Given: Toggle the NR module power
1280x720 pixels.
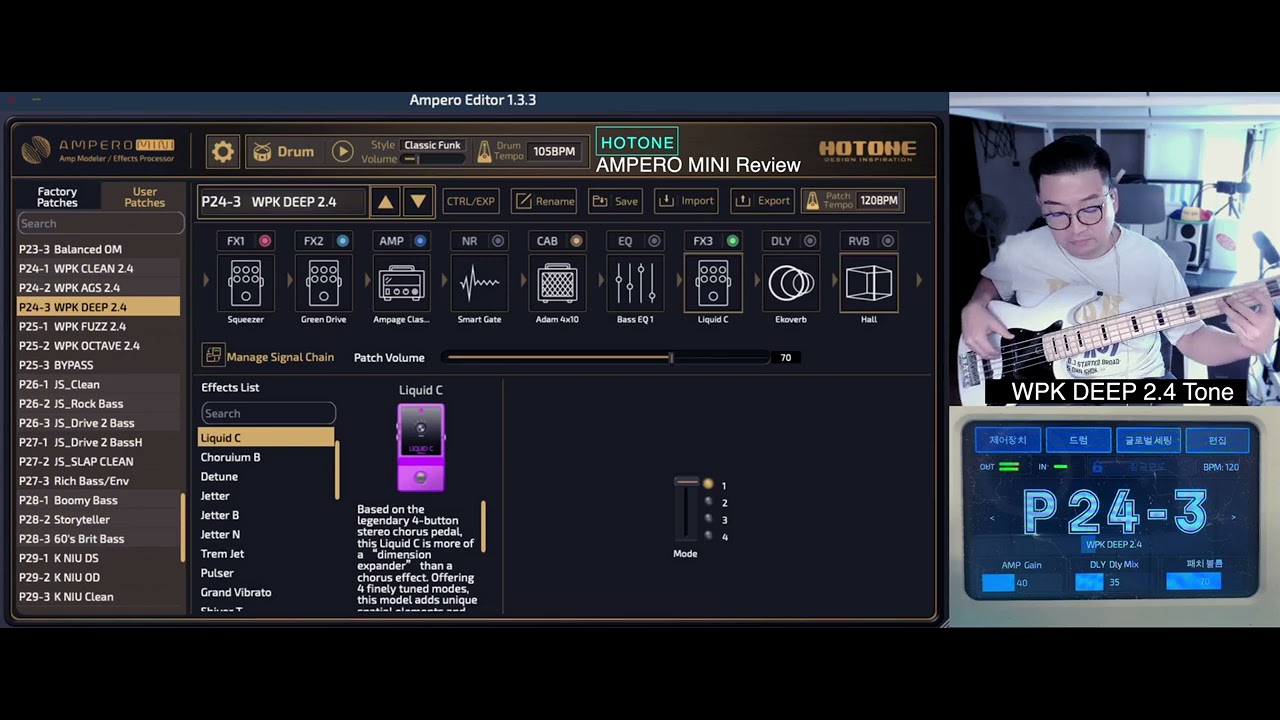Looking at the screenshot, I should coord(498,241).
